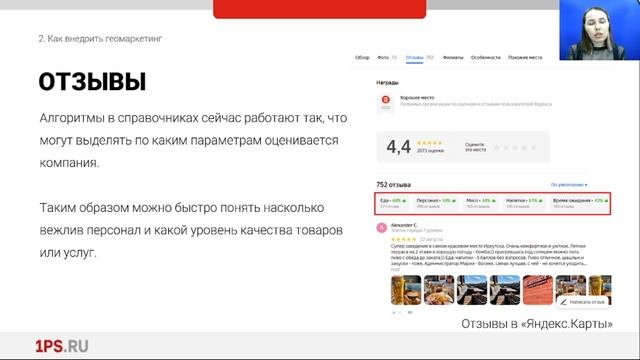Open the Филиалы tab
The height and width of the screenshot is (360, 640).
click(453, 58)
